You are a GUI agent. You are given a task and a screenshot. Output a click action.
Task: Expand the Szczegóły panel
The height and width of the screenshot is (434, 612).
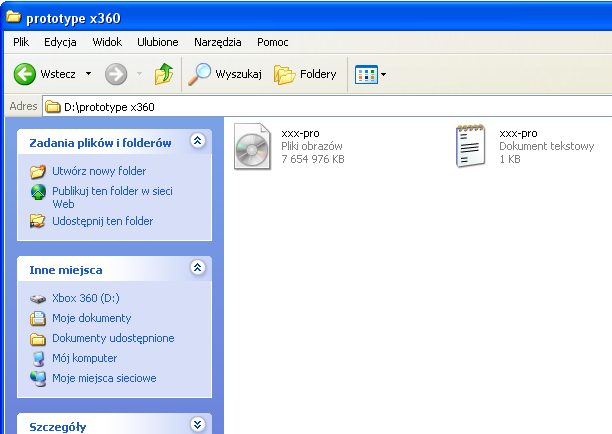[197, 425]
